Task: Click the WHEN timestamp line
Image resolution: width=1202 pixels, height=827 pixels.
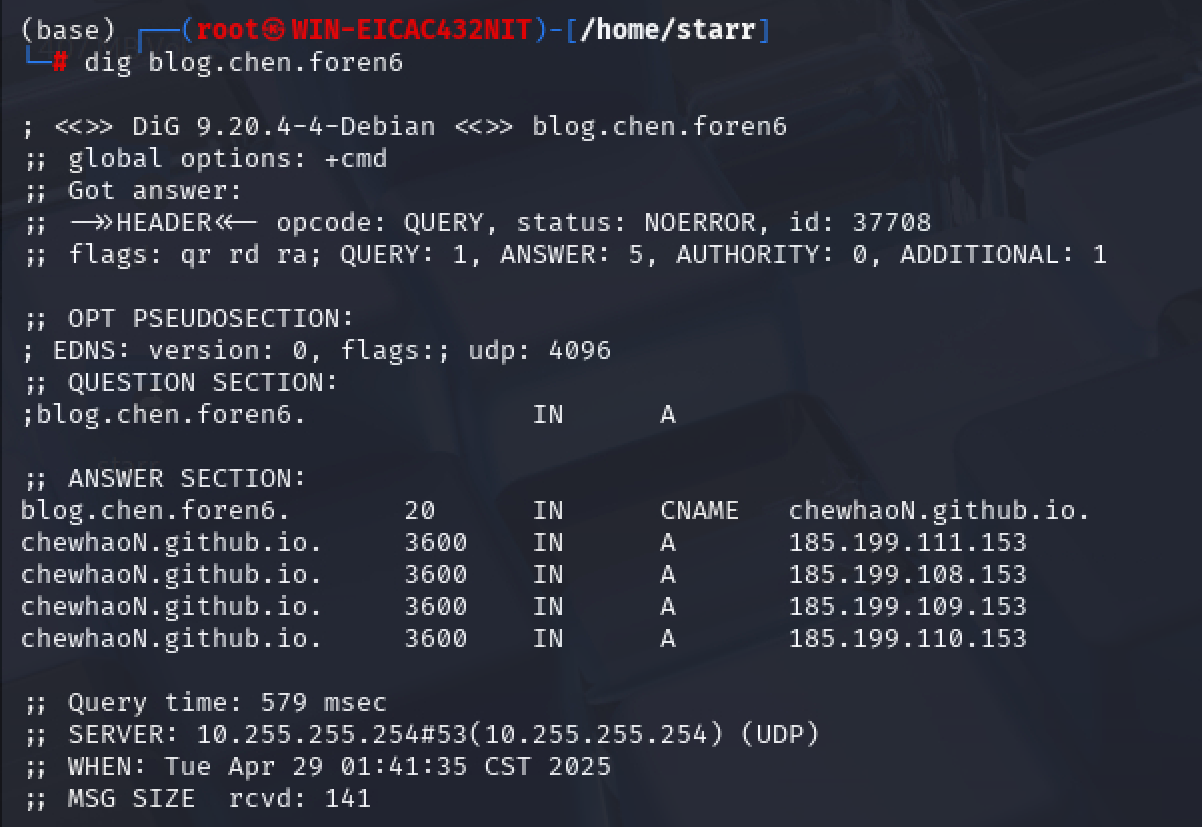Action: 316,767
